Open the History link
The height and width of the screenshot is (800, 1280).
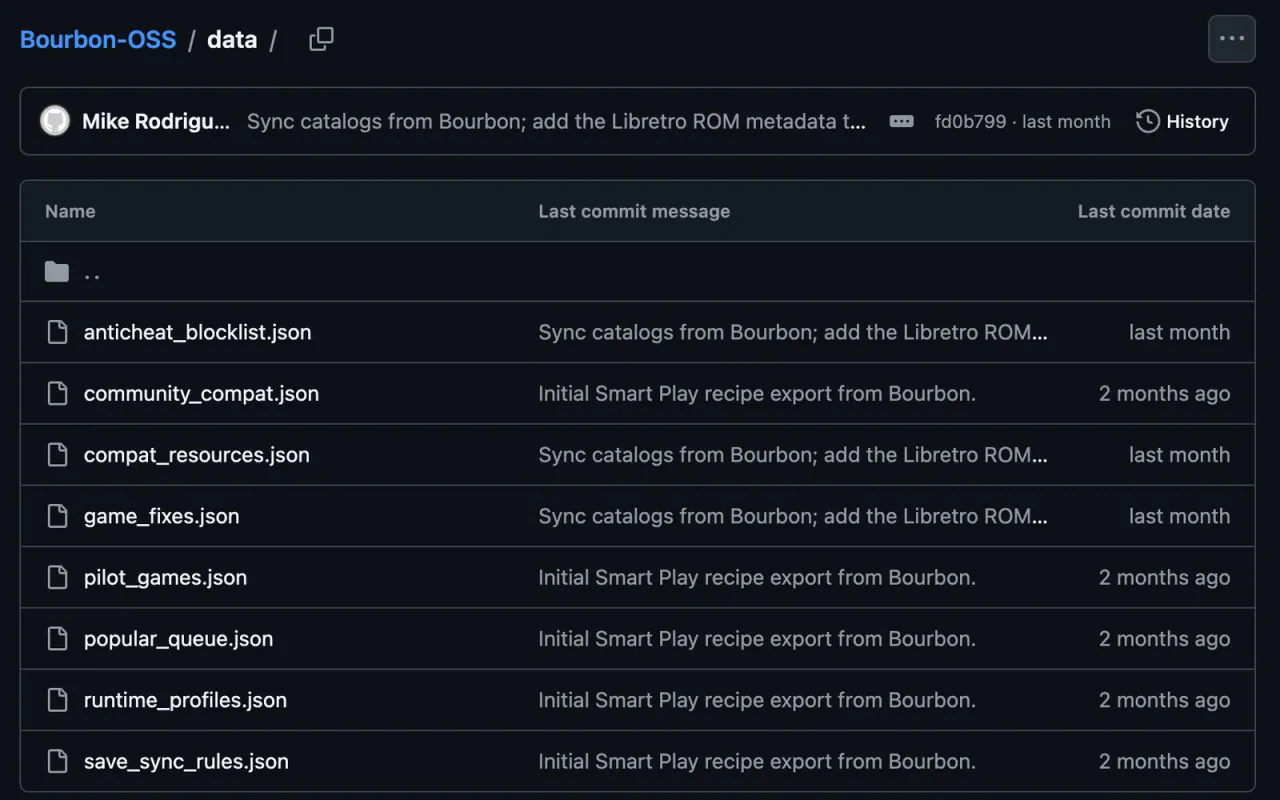click(x=1182, y=121)
